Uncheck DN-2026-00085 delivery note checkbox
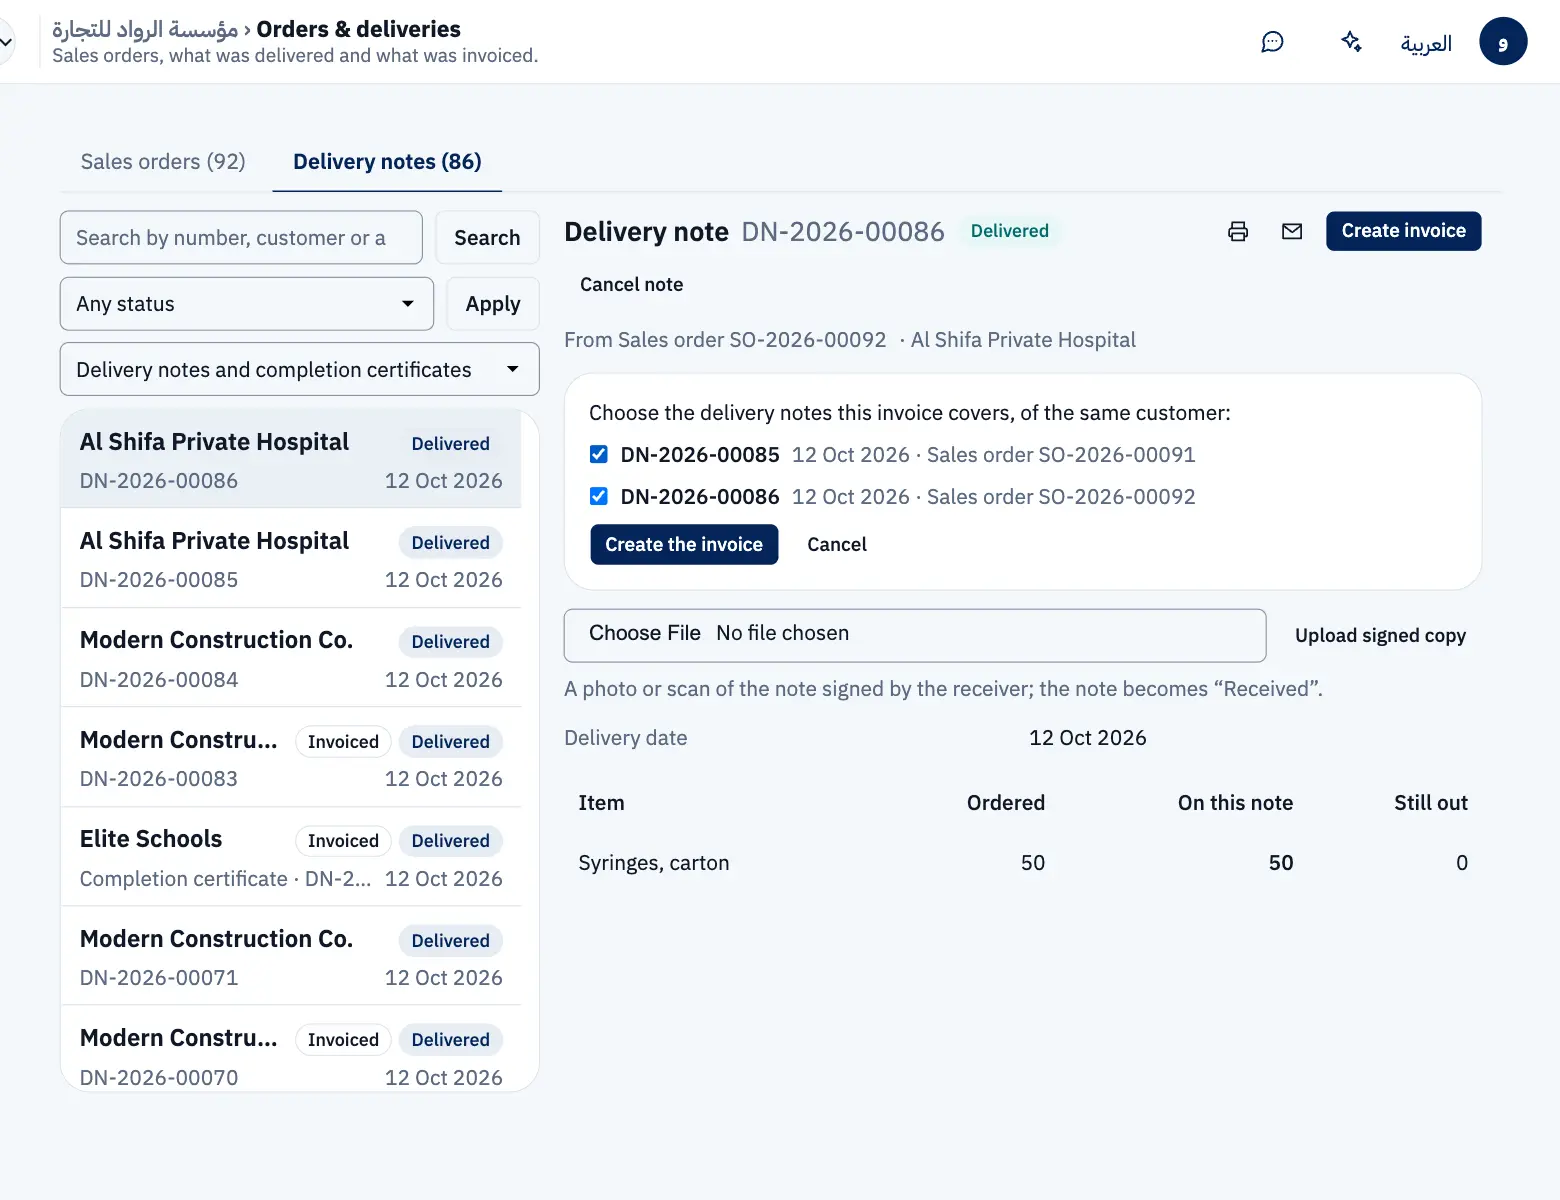 pyautogui.click(x=599, y=454)
